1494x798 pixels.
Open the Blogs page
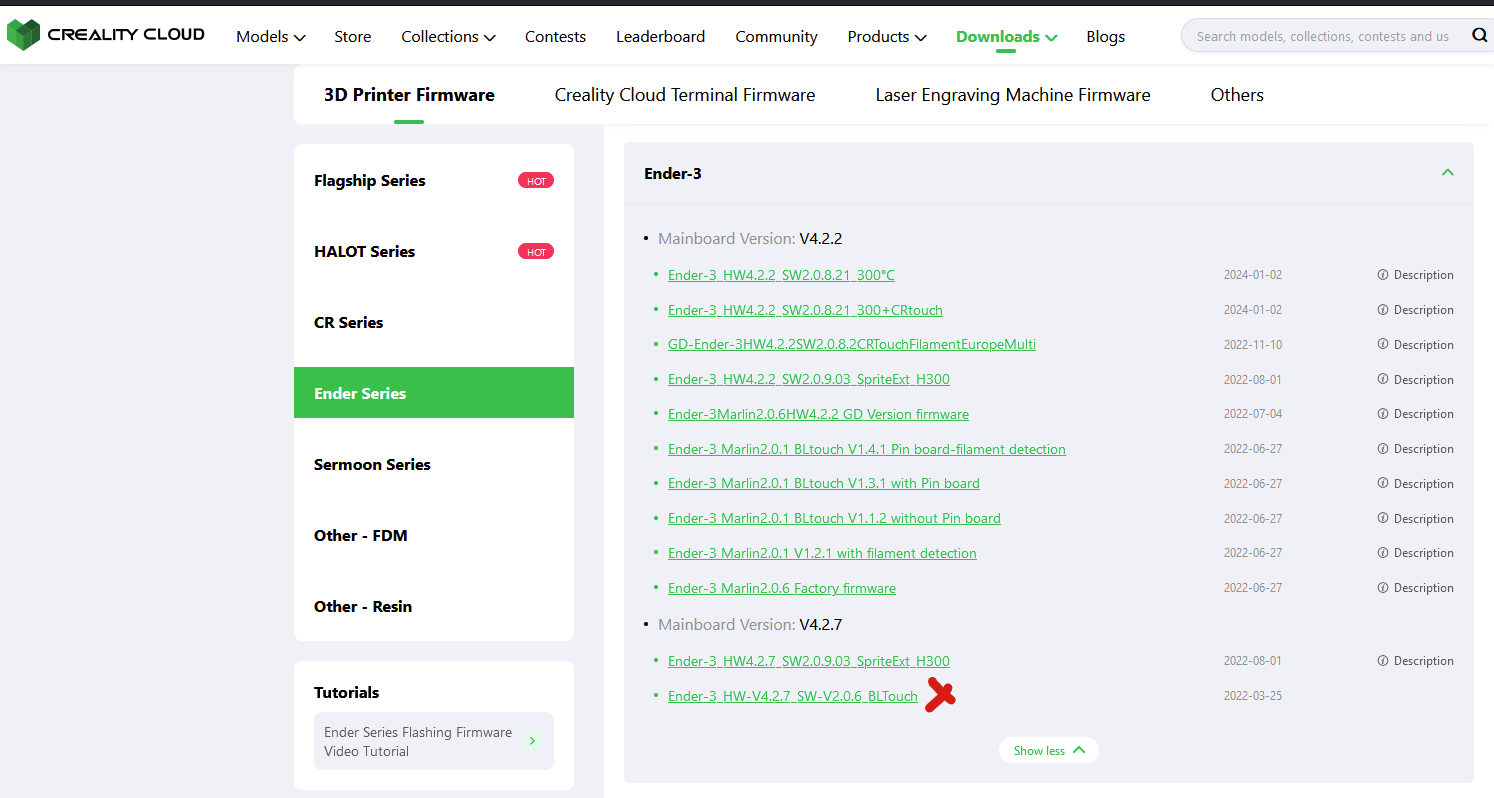(1105, 36)
